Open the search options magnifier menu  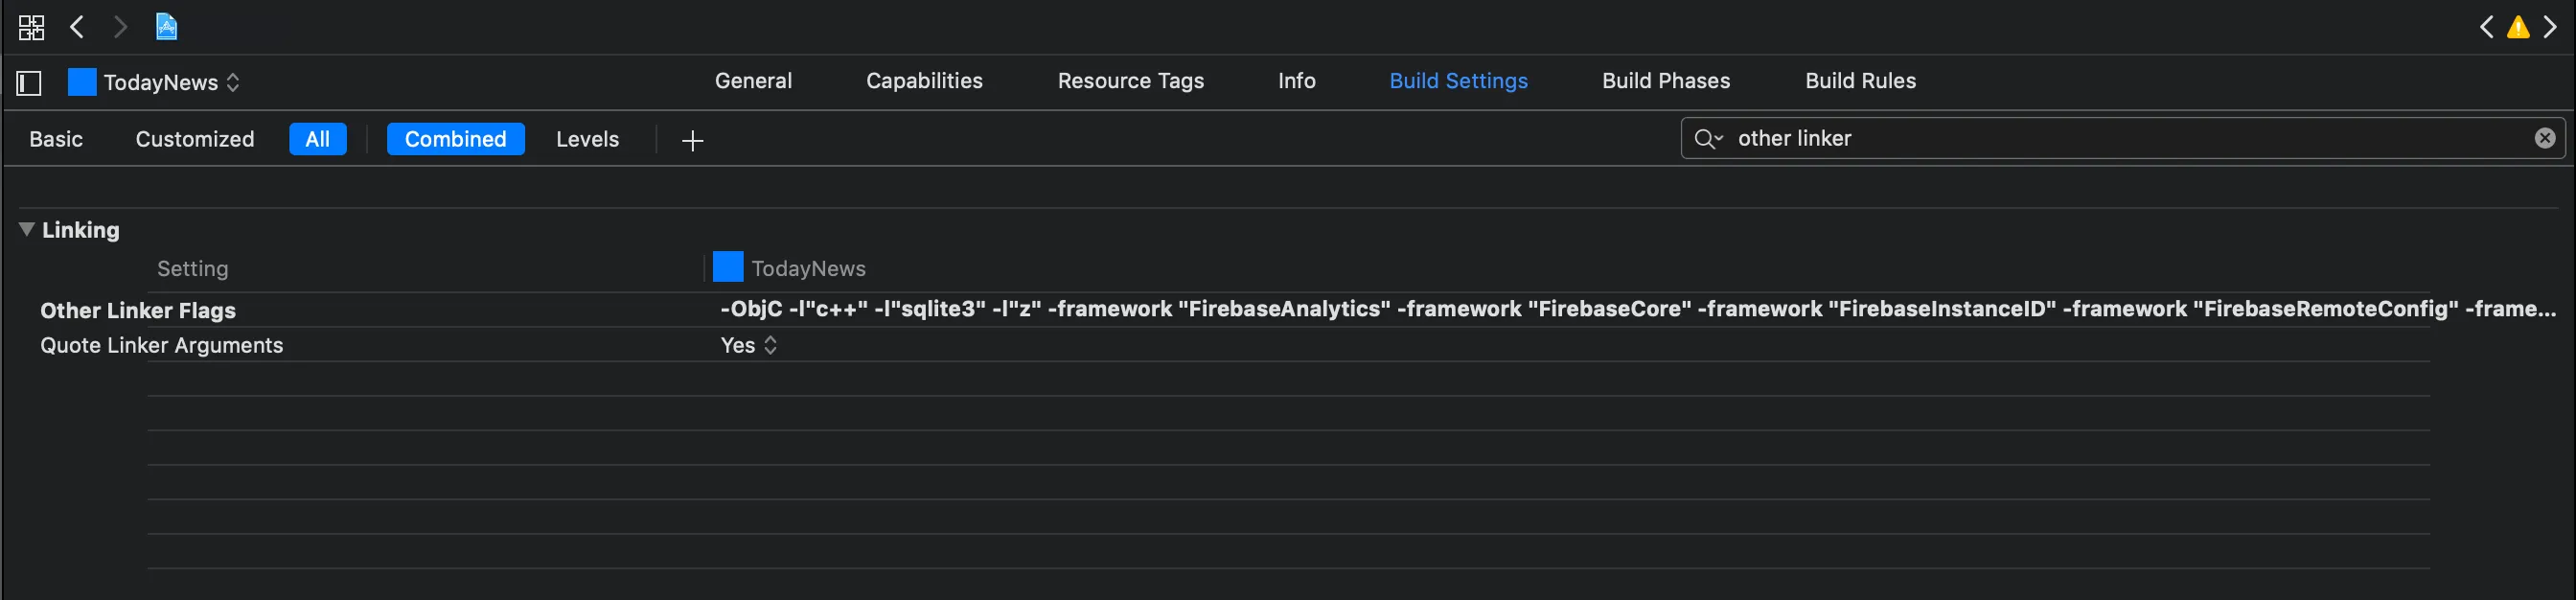tap(1708, 139)
